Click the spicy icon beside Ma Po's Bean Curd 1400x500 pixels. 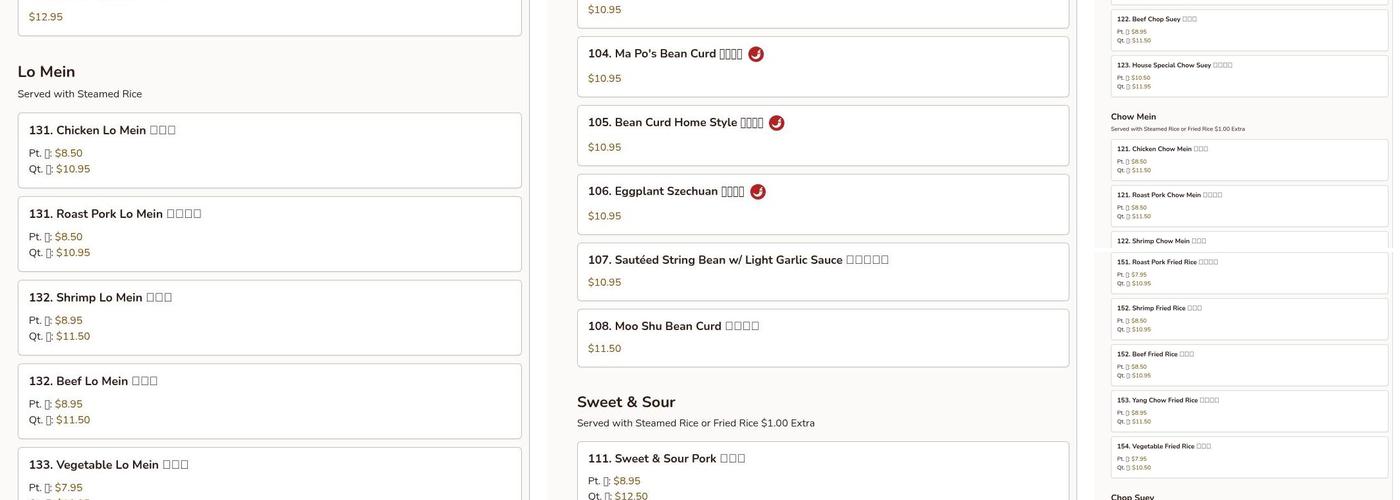(756, 54)
